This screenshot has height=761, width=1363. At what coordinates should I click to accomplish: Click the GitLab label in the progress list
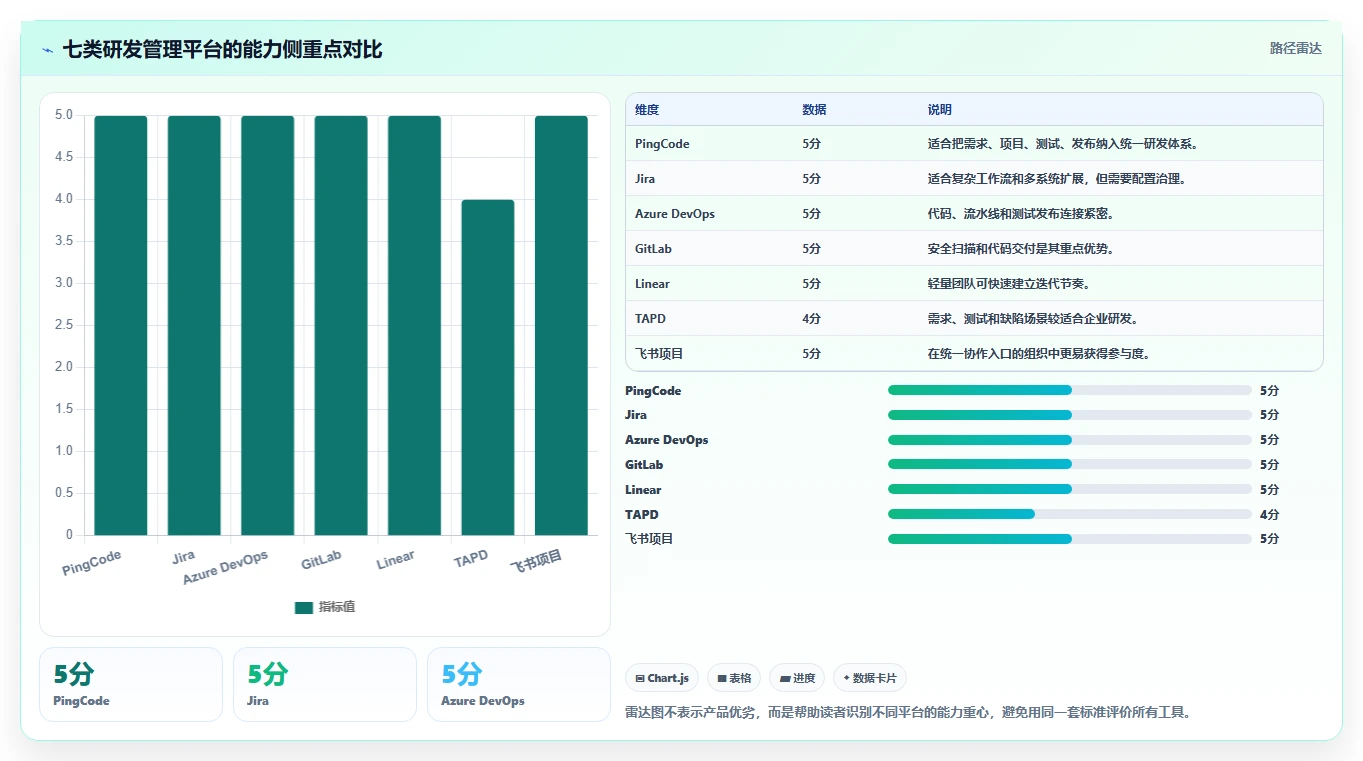click(x=644, y=465)
